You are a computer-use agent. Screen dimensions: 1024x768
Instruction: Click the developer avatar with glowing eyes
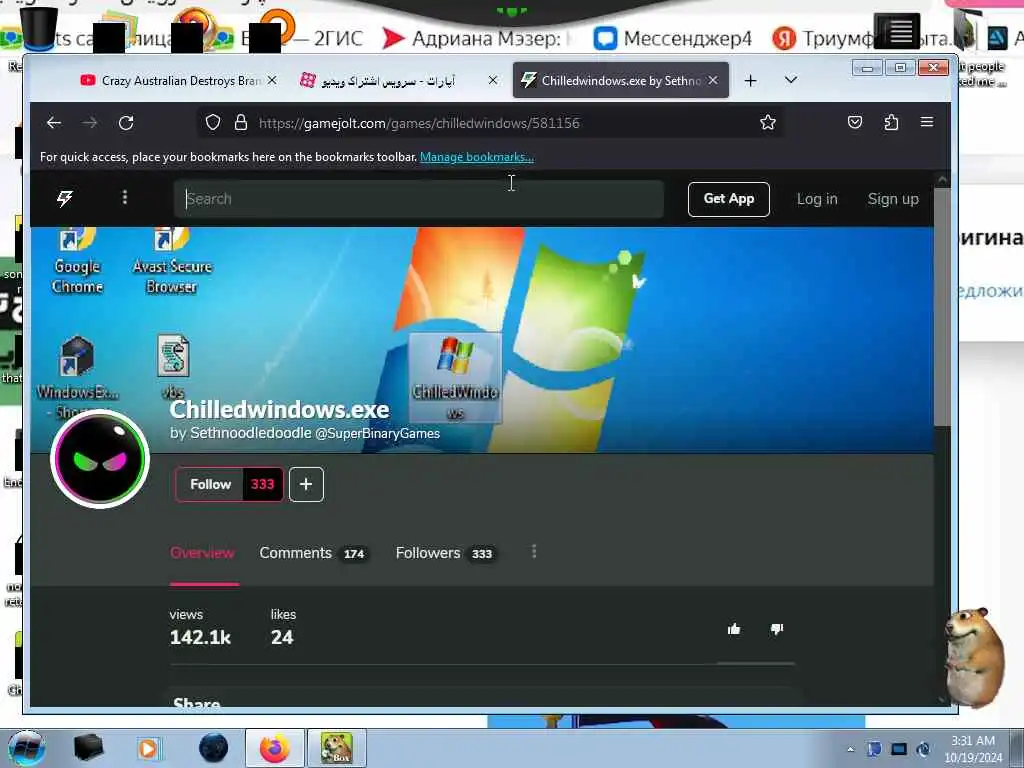click(100, 458)
